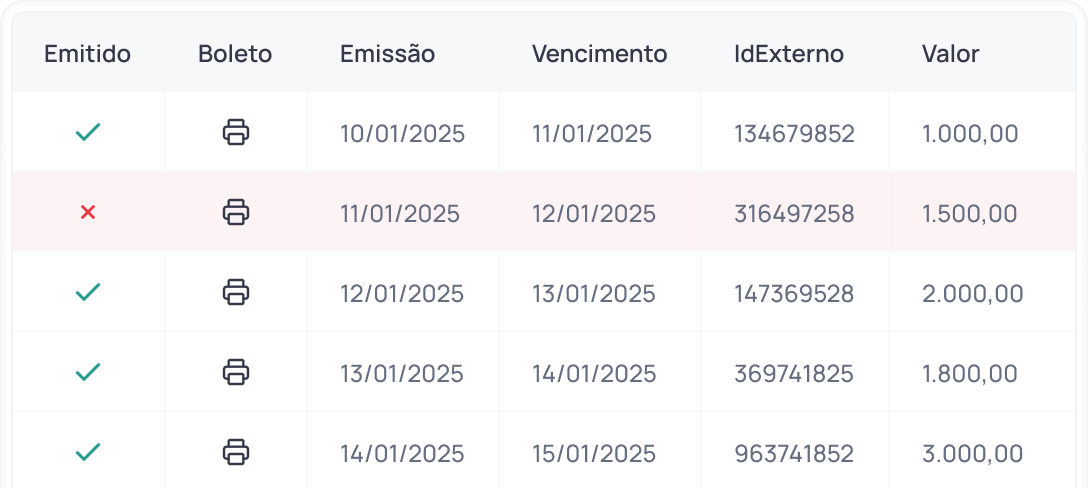Click green checkmark in 14/01/2025 emission row
Image resolution: width=1088 pixels, height=488 pixels.
point(88,452)
